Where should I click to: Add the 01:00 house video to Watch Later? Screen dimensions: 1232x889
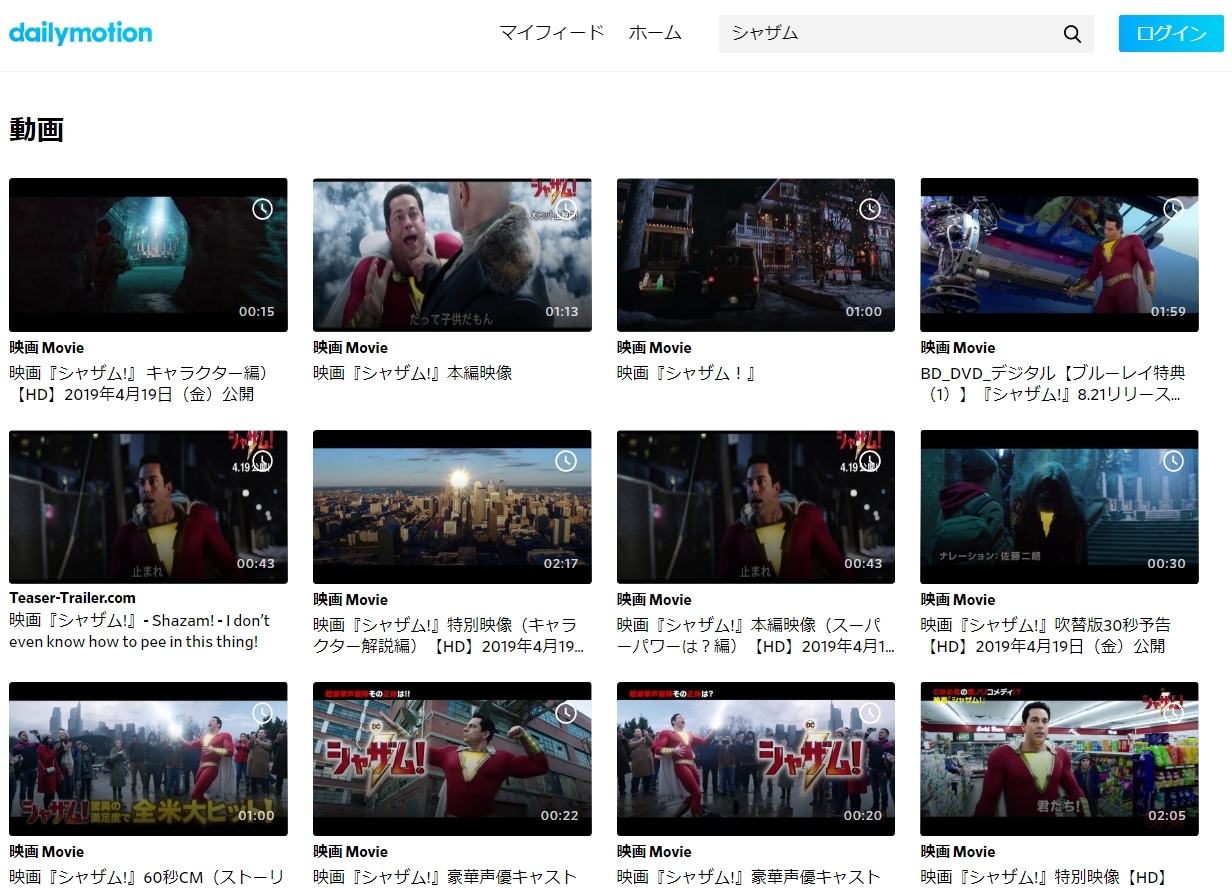coord(870,209)
